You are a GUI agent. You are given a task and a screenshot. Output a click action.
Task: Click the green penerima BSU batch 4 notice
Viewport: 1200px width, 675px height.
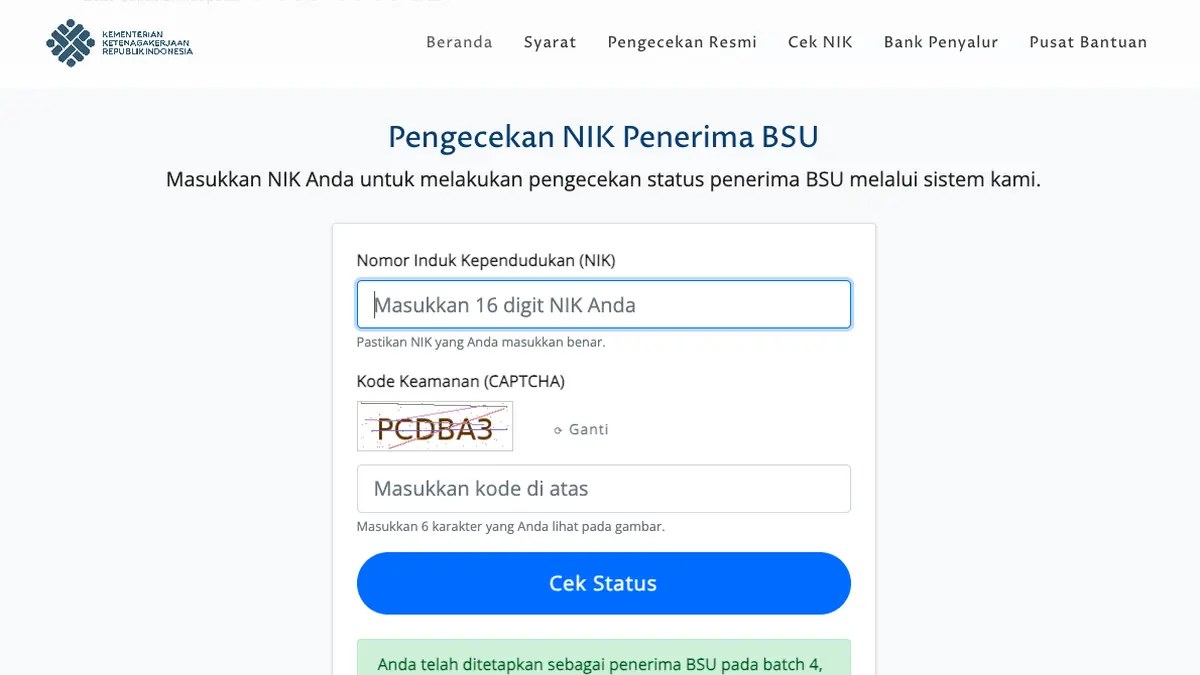[604, 657]
